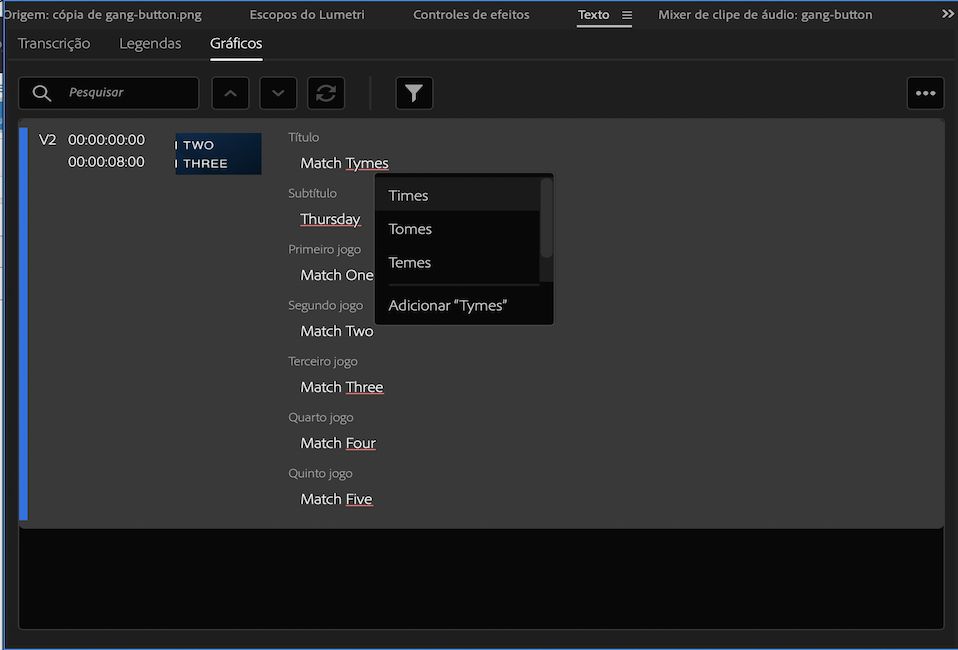
Task: Click the Quarto jogo label
Action: [321, 417]
